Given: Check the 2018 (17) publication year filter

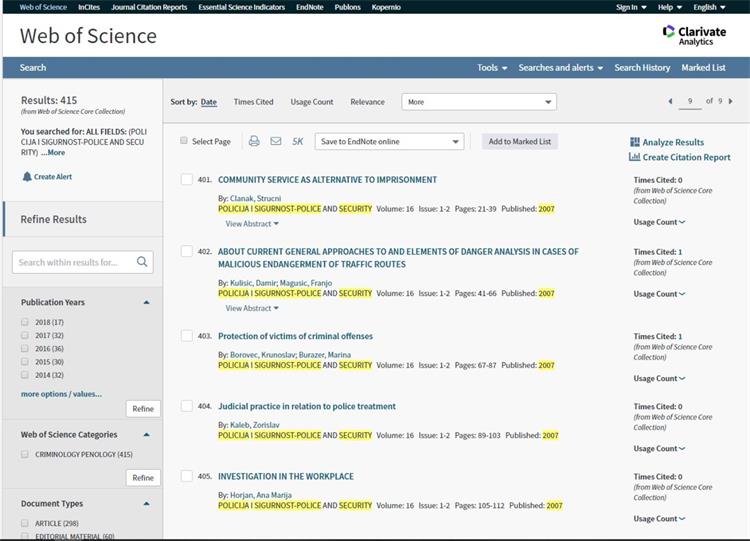Looking at the screenshot, I should [25, 322].
